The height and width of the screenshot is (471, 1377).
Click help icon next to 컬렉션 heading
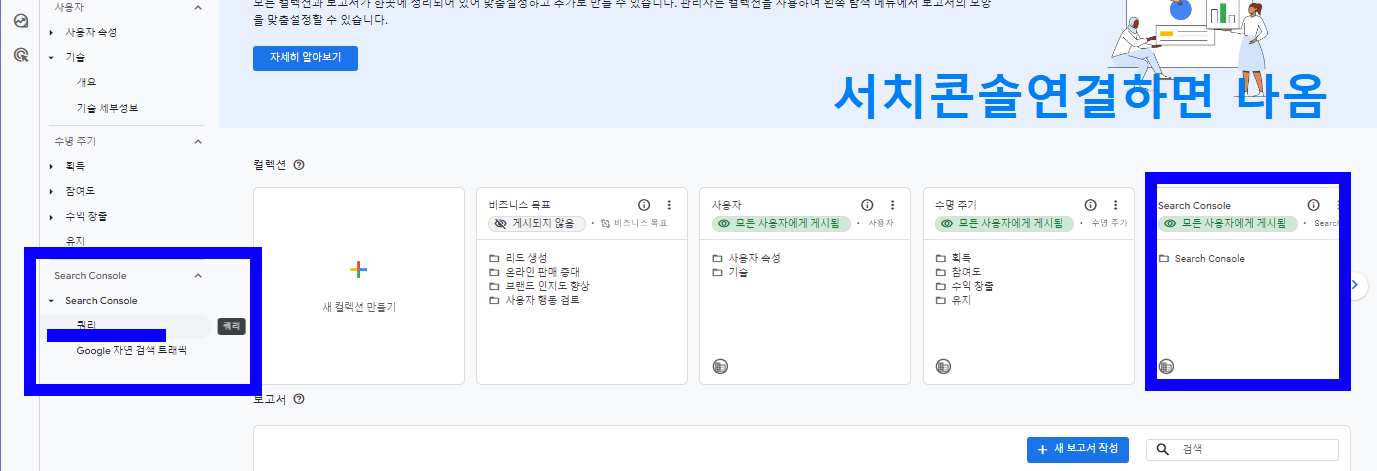click(x=298, y=165)
